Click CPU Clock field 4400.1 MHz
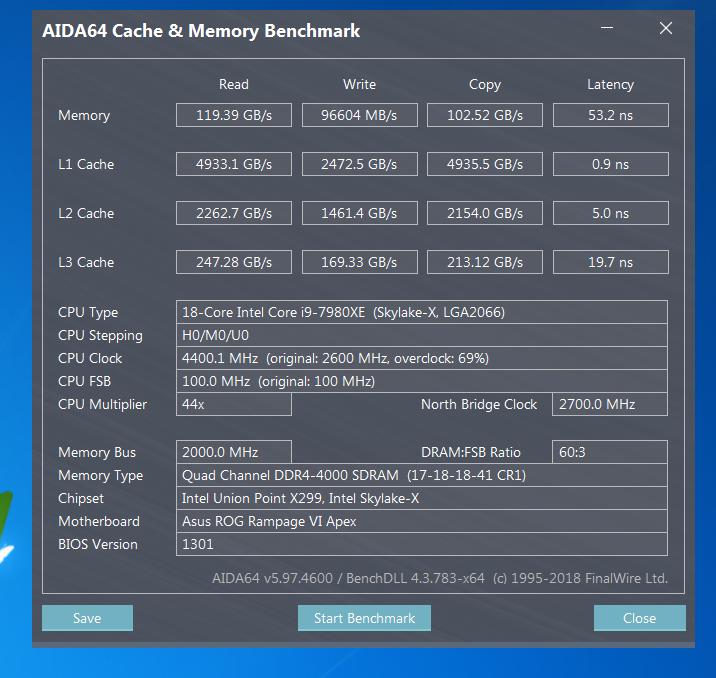The image size is (716, 678). pyautogui.click(x=422, y=358)
